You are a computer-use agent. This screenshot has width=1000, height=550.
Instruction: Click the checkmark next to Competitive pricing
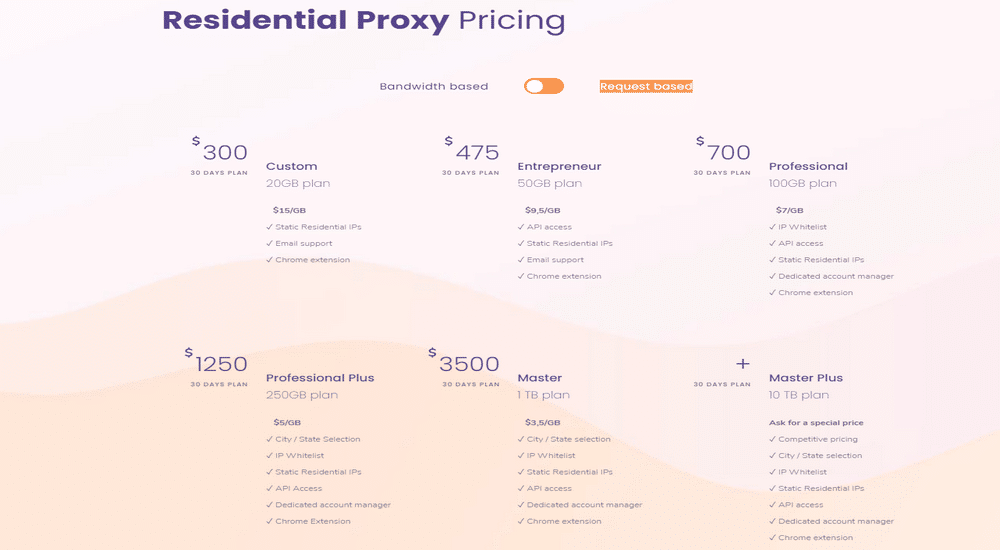click(x=772, y=439)
